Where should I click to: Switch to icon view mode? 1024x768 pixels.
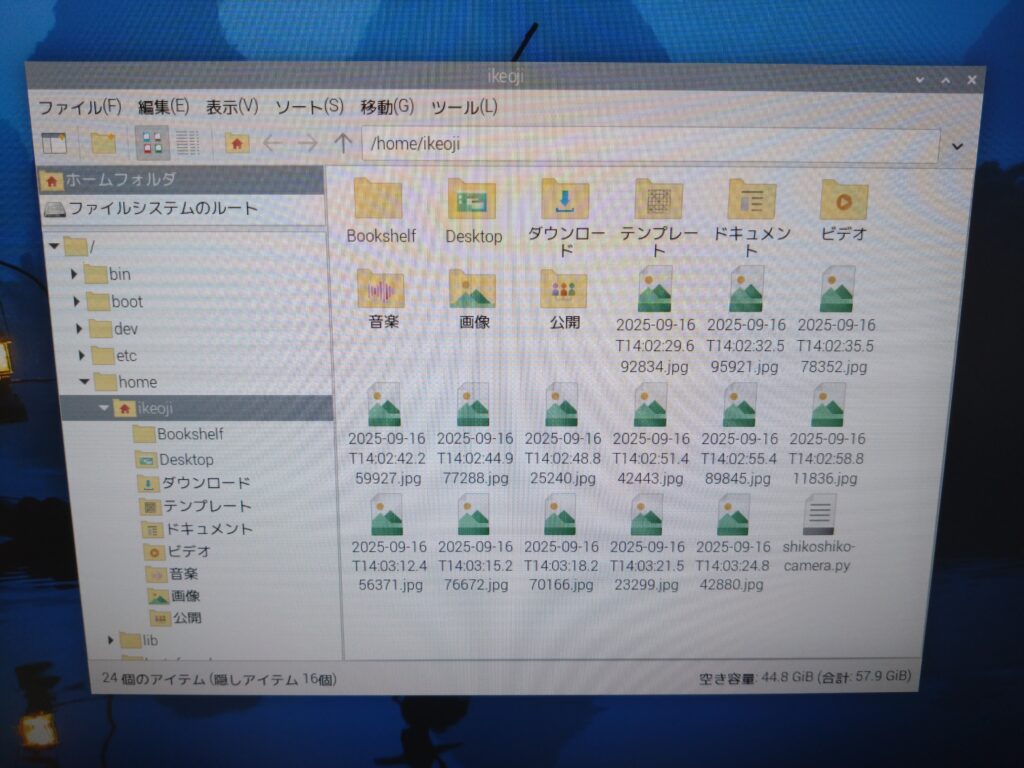tap(152, 143)
